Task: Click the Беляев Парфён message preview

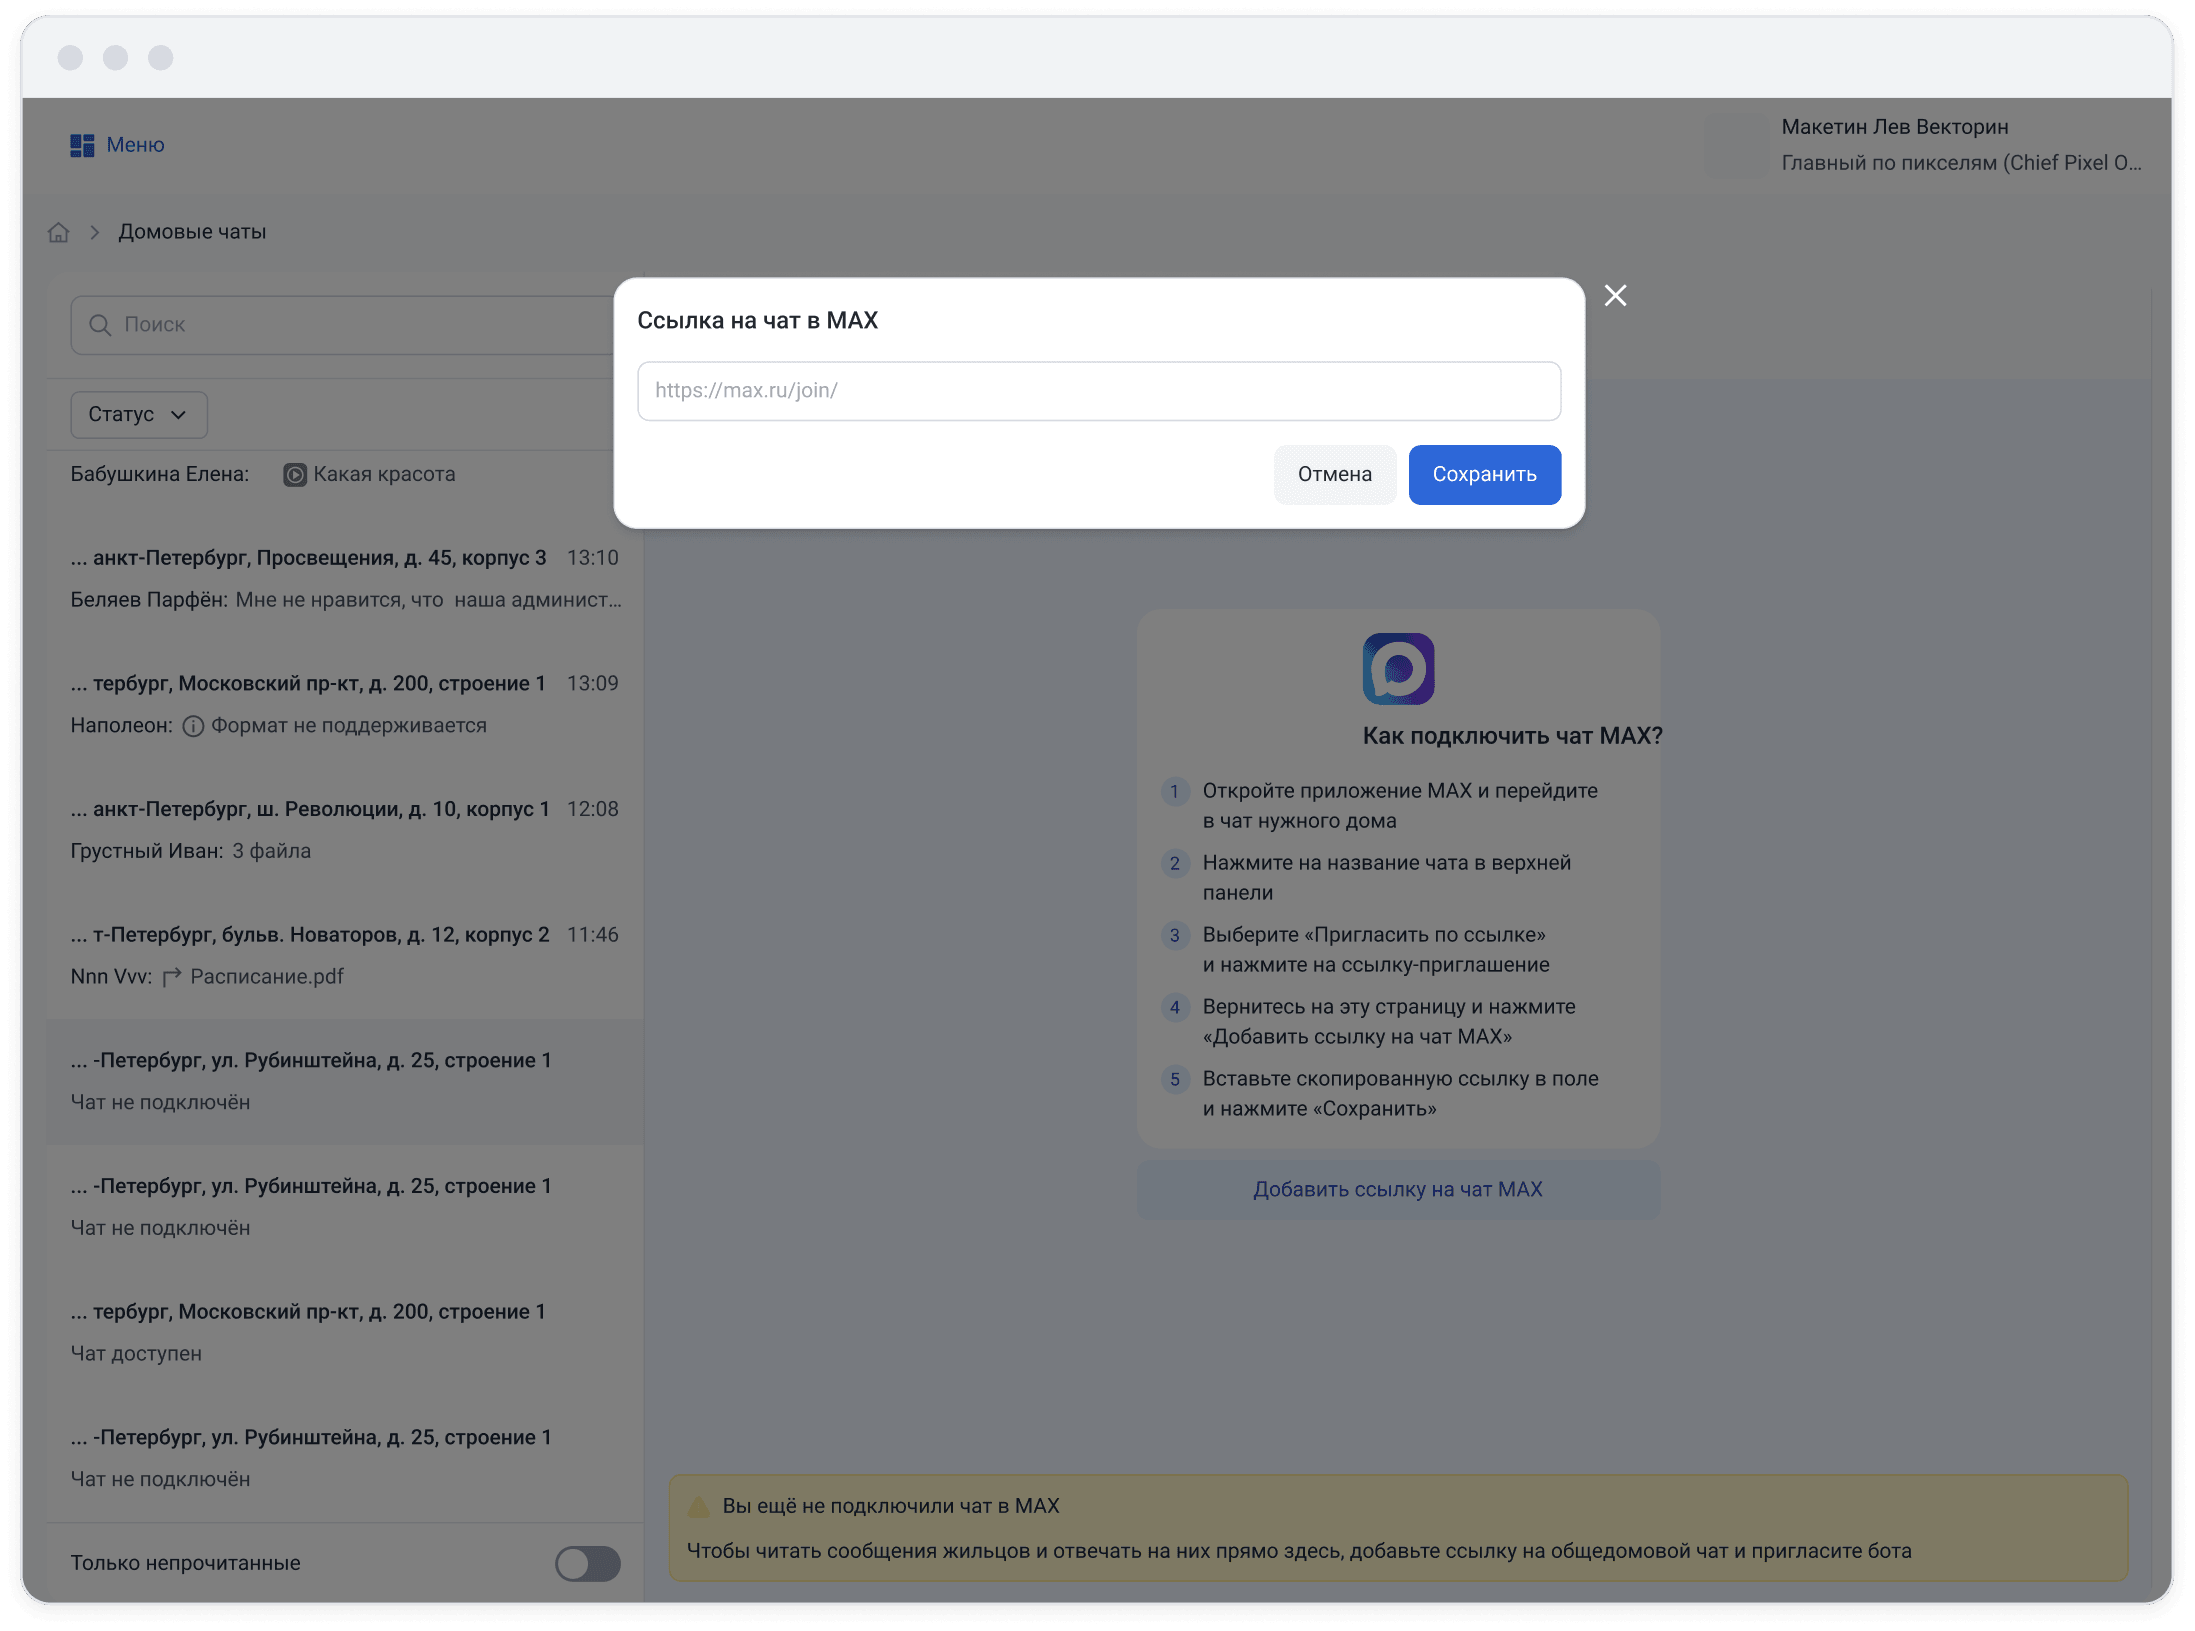Action: [346, 600]
